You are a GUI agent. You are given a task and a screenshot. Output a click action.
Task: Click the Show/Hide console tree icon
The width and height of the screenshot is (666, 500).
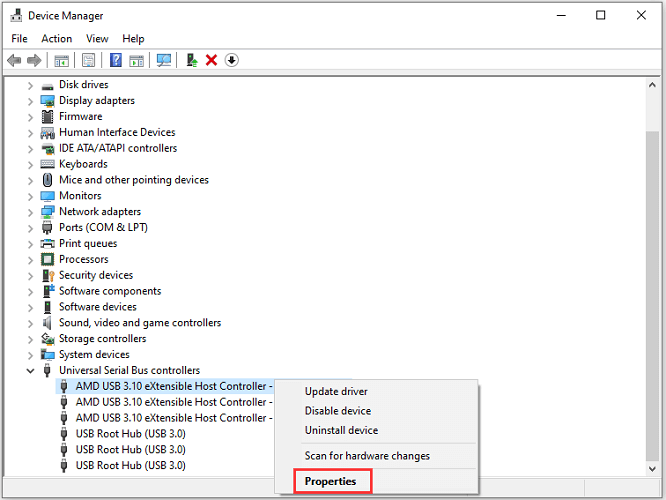(x=61, y=60)
